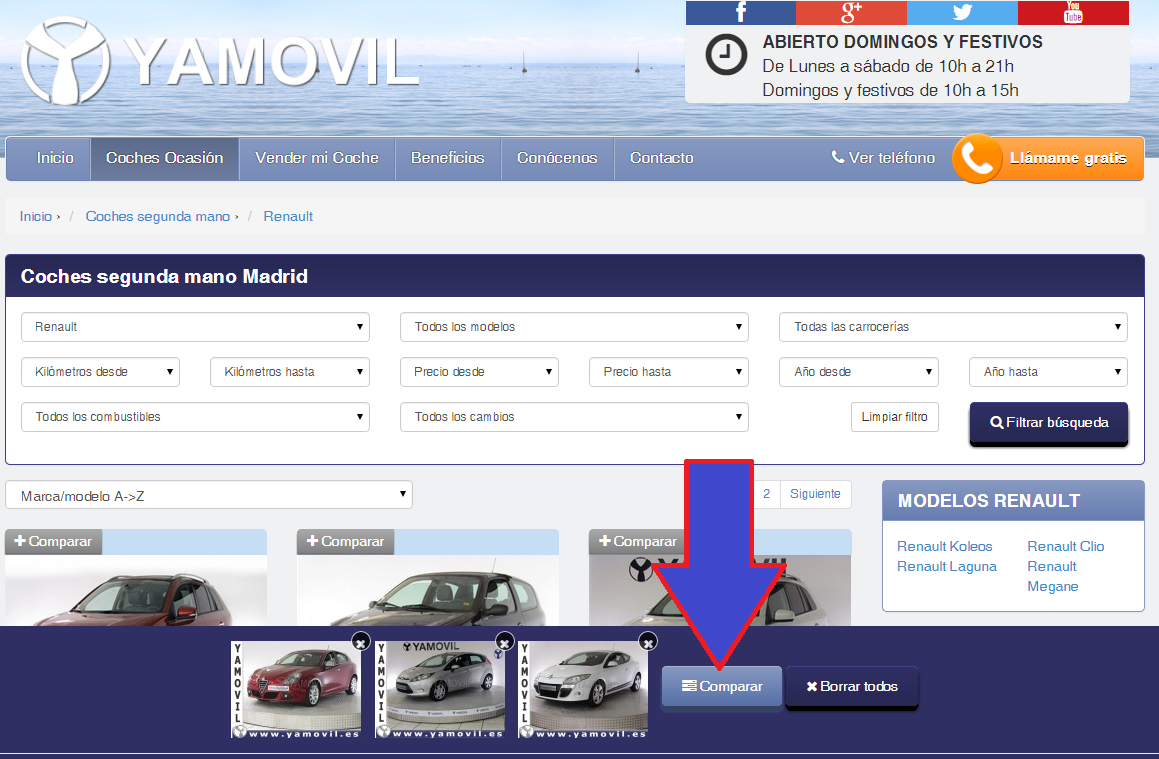The image size is (1159, 759).
Task: Switch to the Vender mi Coche menu item
Action: (x=316, y=158)
